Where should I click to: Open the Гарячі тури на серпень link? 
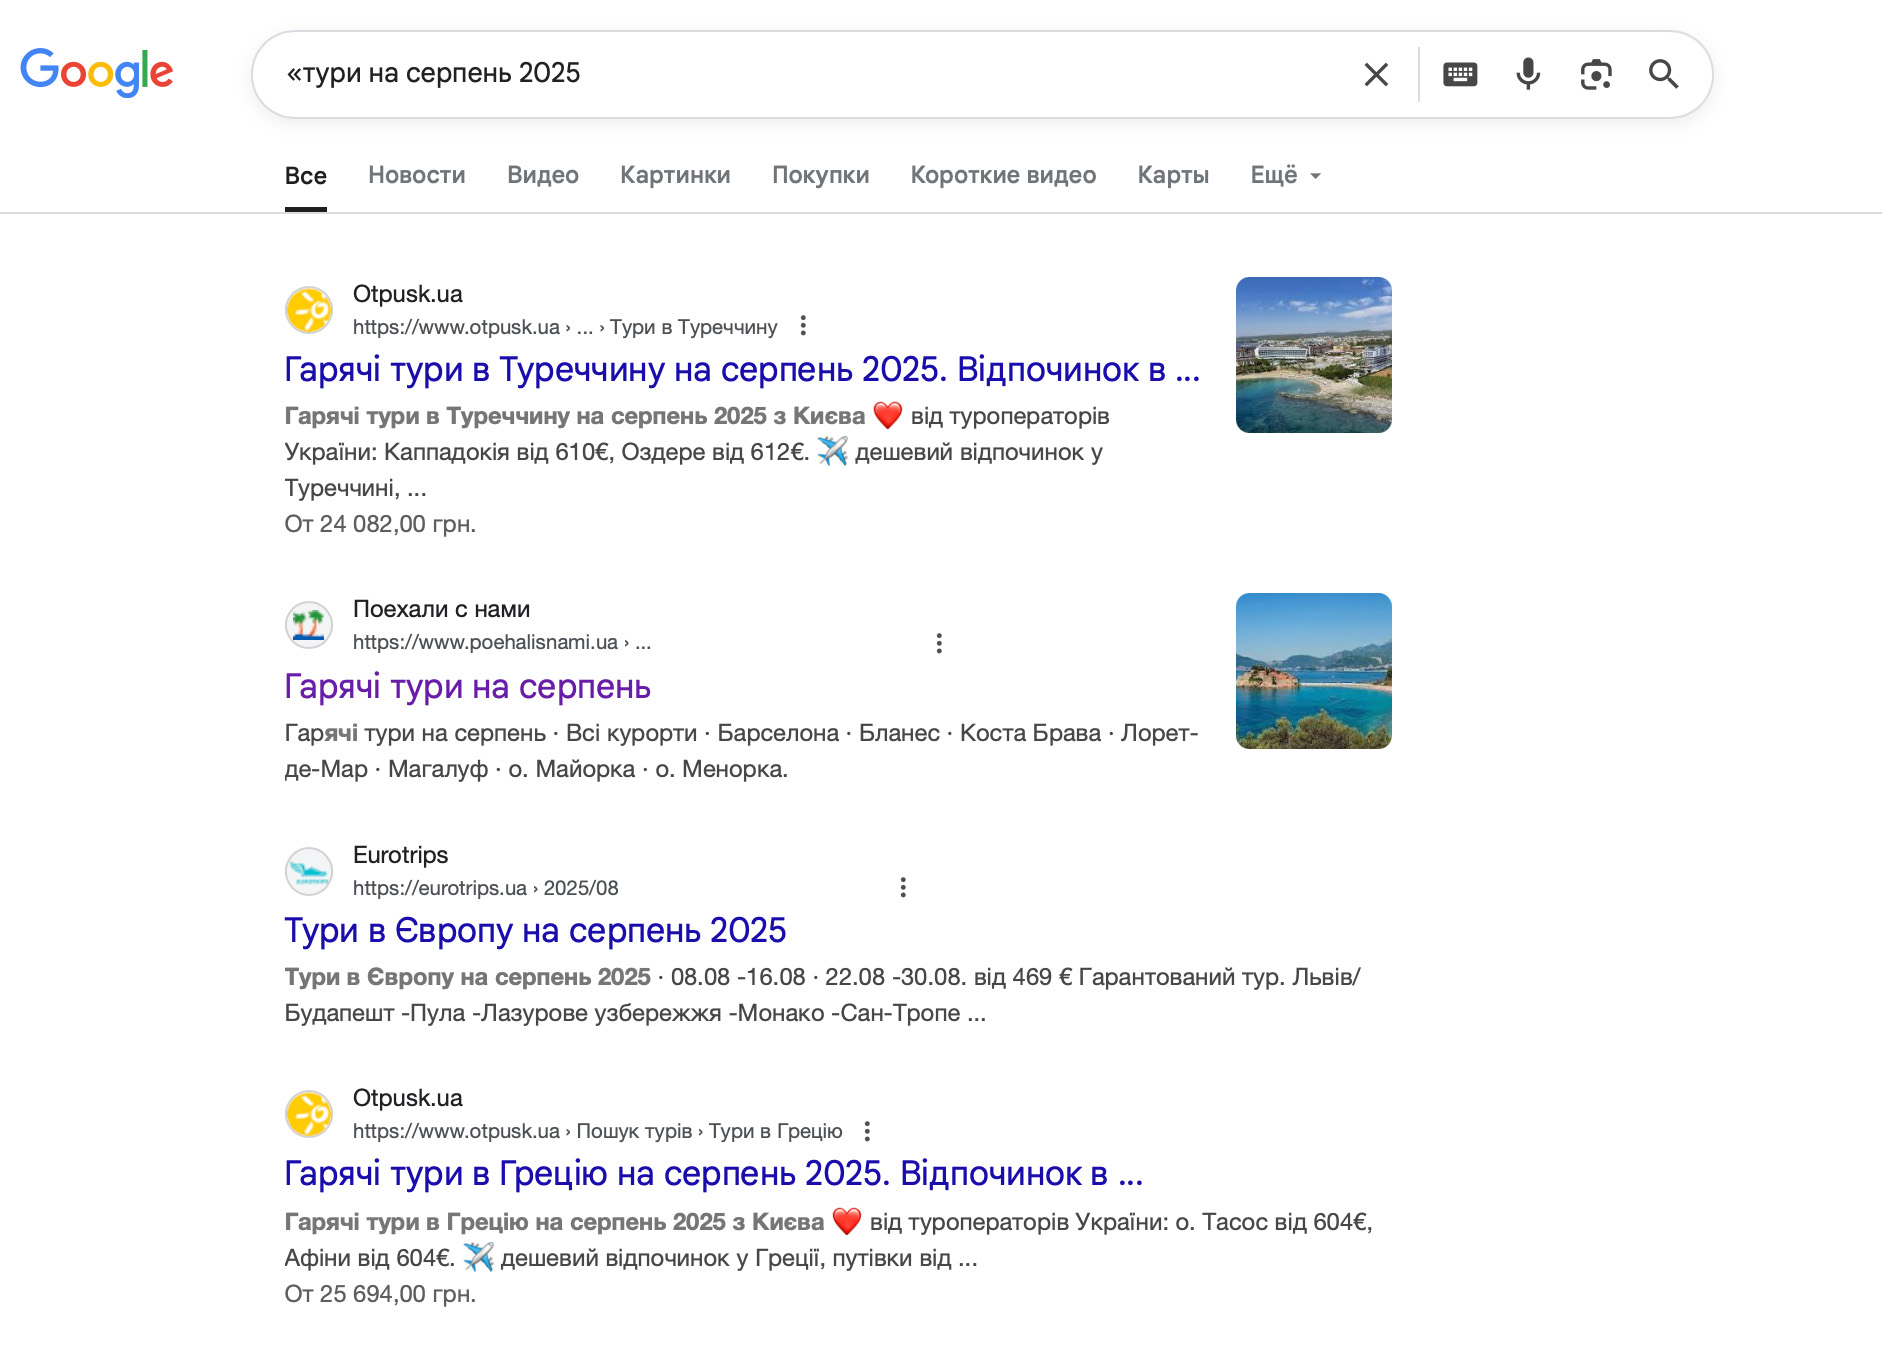coord(468,687)
